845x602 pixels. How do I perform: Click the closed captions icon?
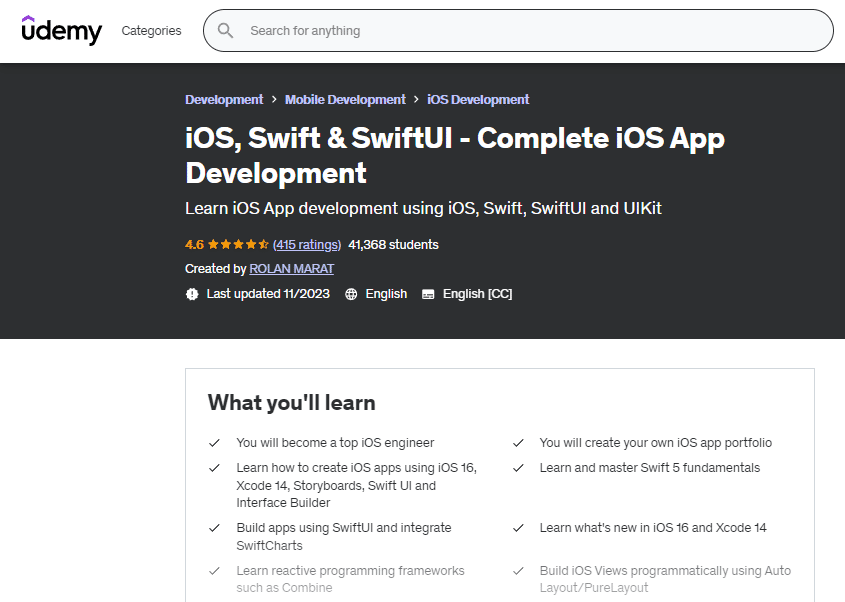tap(428, 294)
